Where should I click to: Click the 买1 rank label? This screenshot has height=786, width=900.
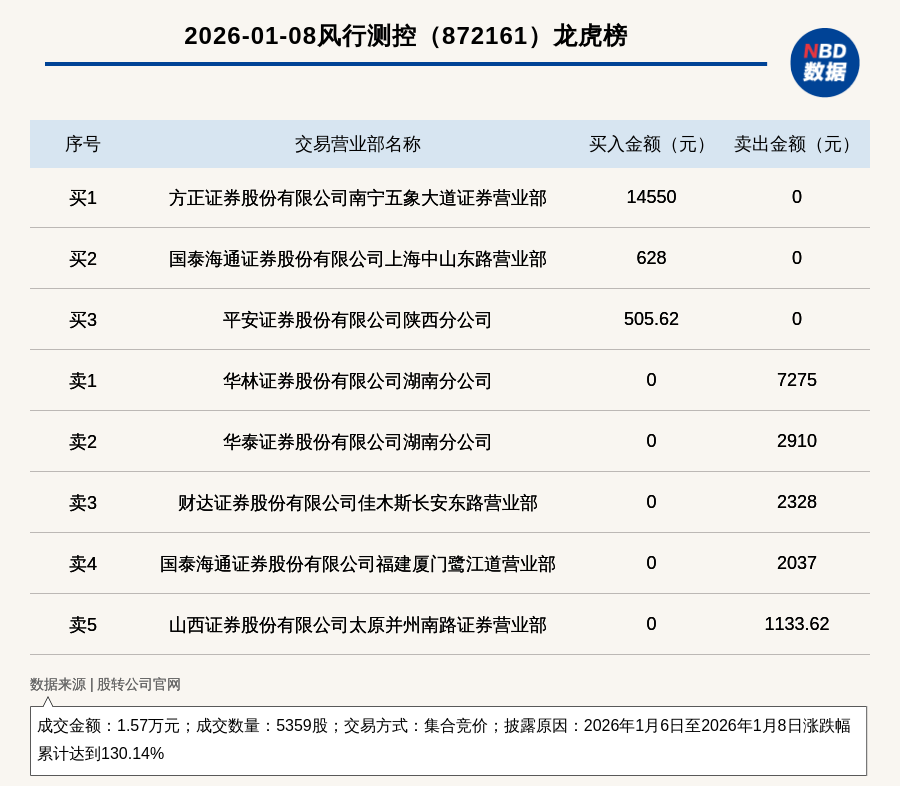(83, 198)
